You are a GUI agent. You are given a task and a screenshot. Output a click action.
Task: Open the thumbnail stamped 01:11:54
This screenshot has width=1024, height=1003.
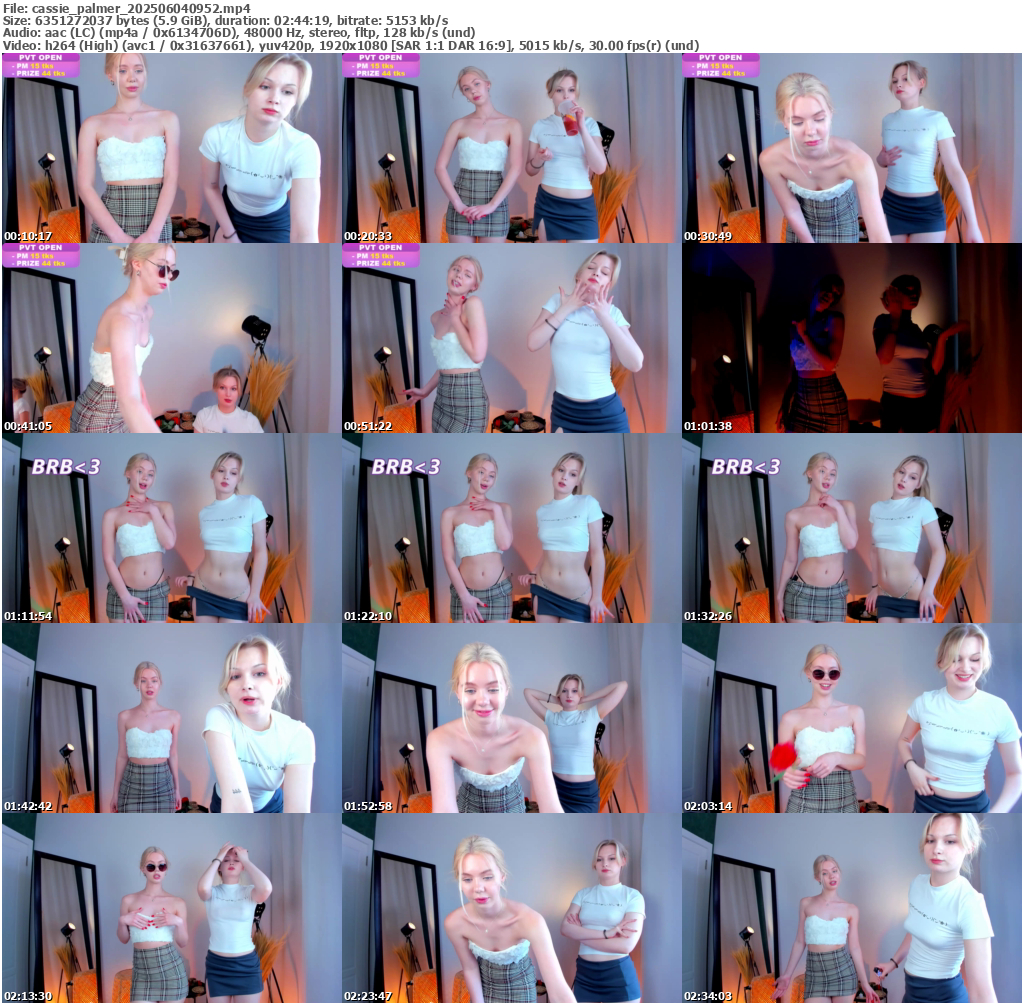(x=171, y=528)
